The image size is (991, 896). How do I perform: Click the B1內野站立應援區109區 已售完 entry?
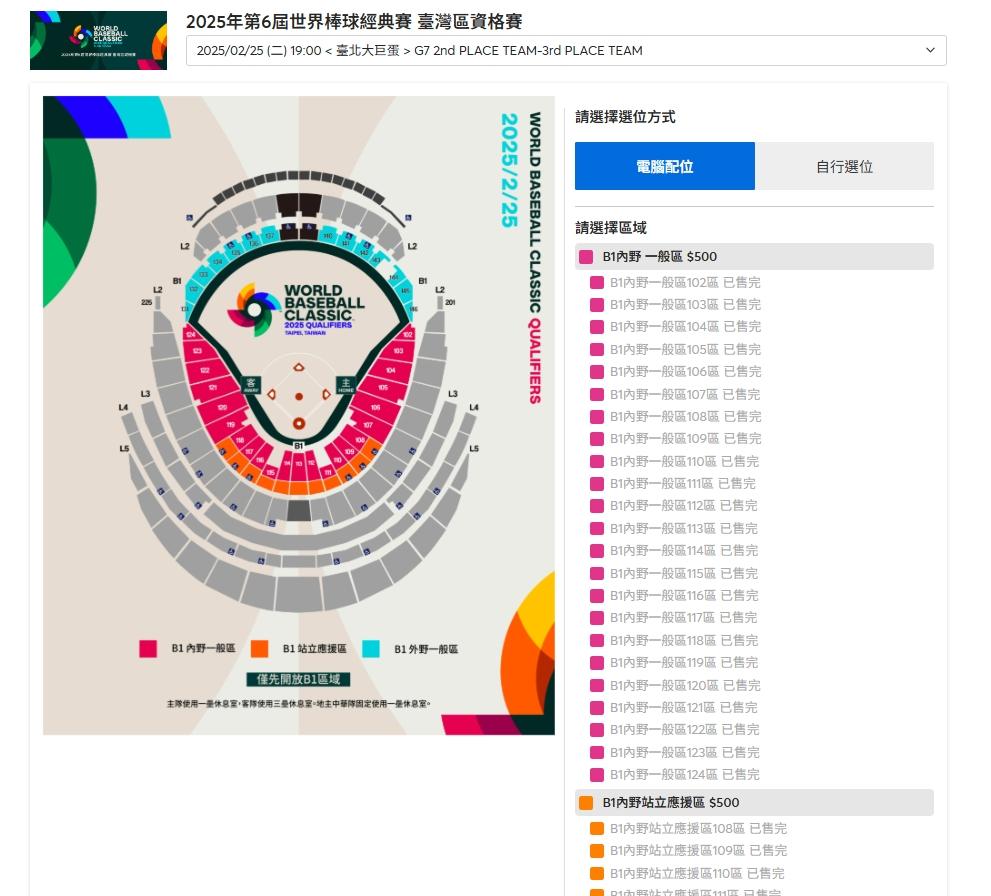[x=698, y=851]
